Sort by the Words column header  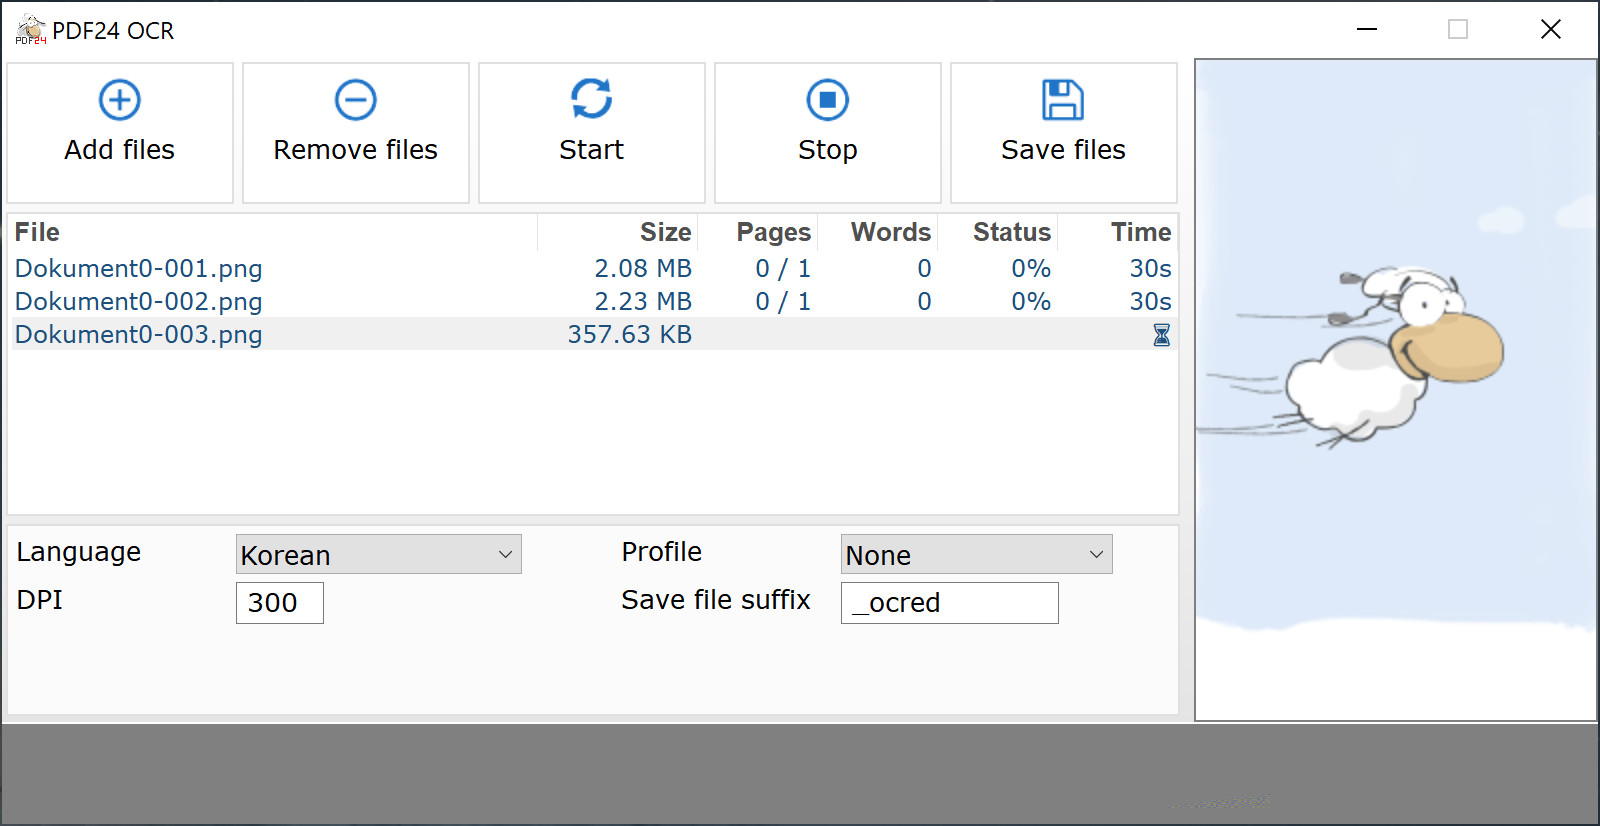click(x=878, y=232)
